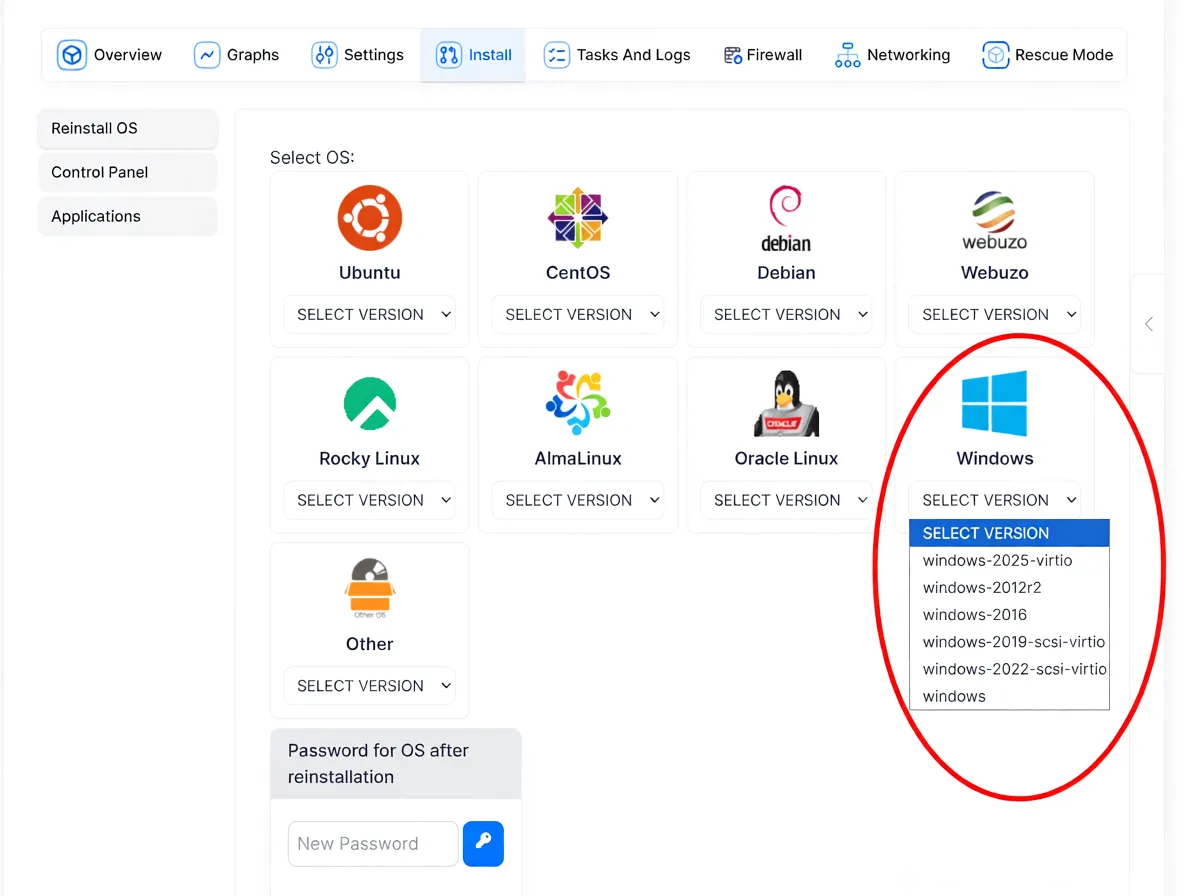Click the password key icon button
The width and height of the screenshot is (1184, 896).
pyautogui.click(x=483, y=844)
